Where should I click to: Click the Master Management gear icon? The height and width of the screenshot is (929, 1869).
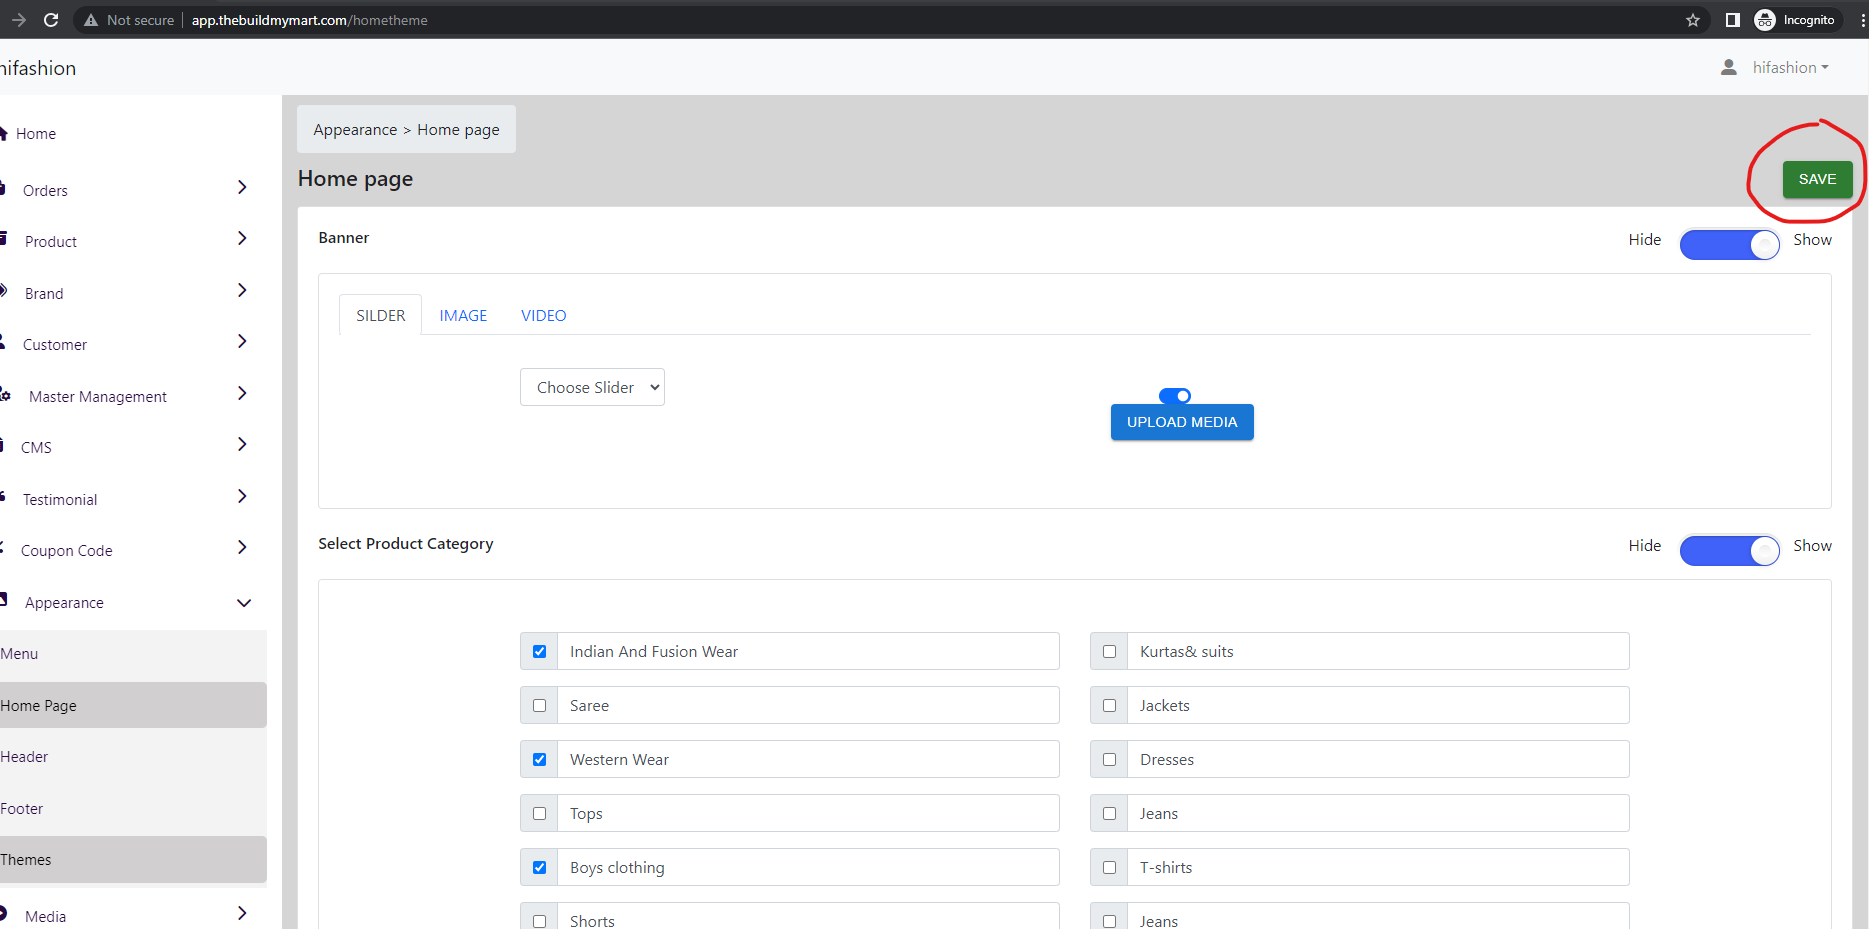coord(5,396)
